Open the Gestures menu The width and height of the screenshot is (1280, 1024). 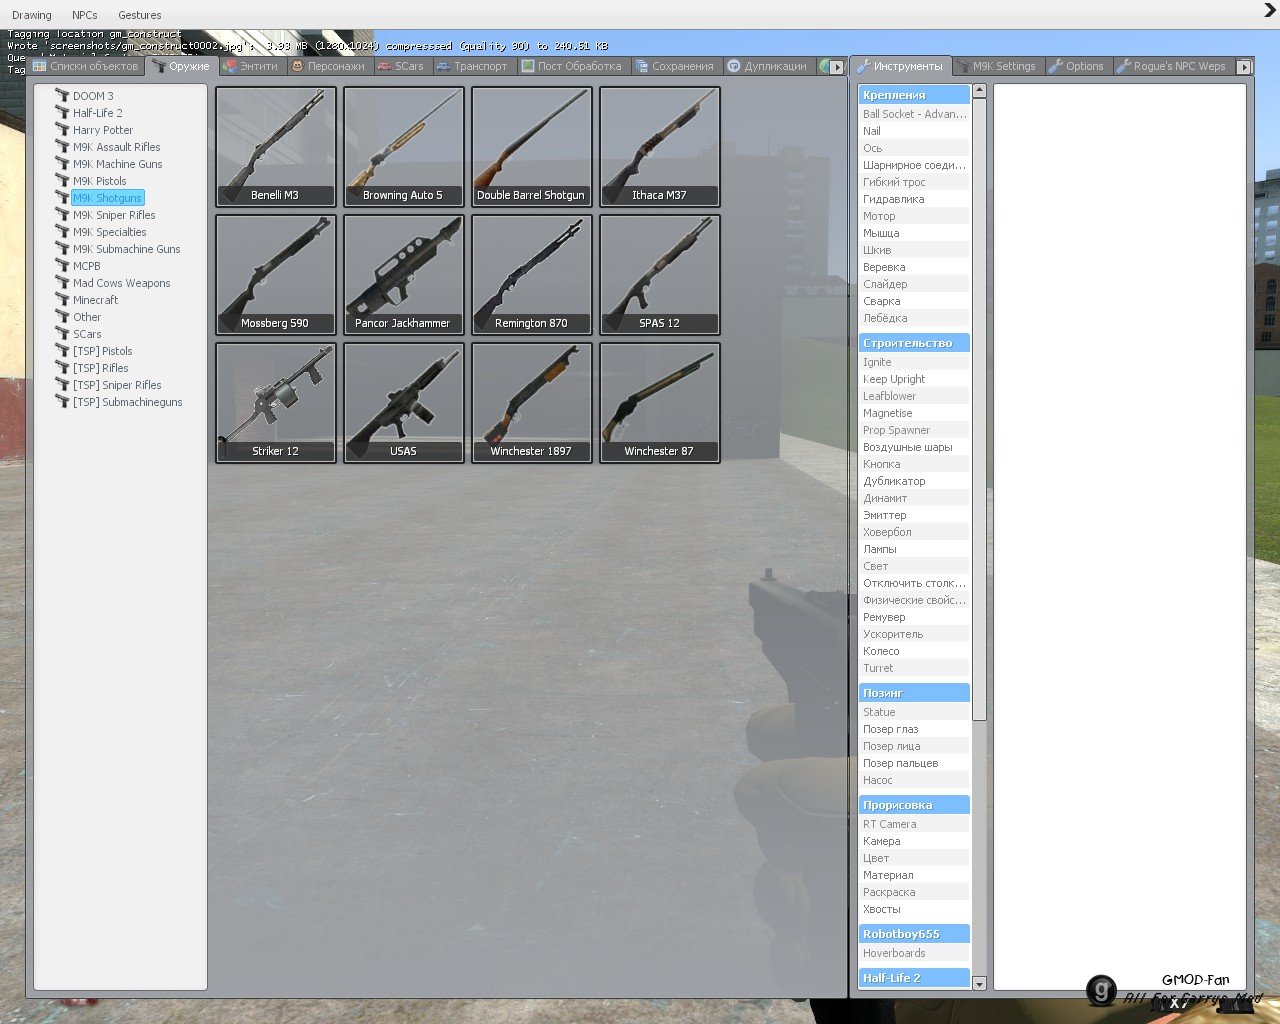(140, 15)
